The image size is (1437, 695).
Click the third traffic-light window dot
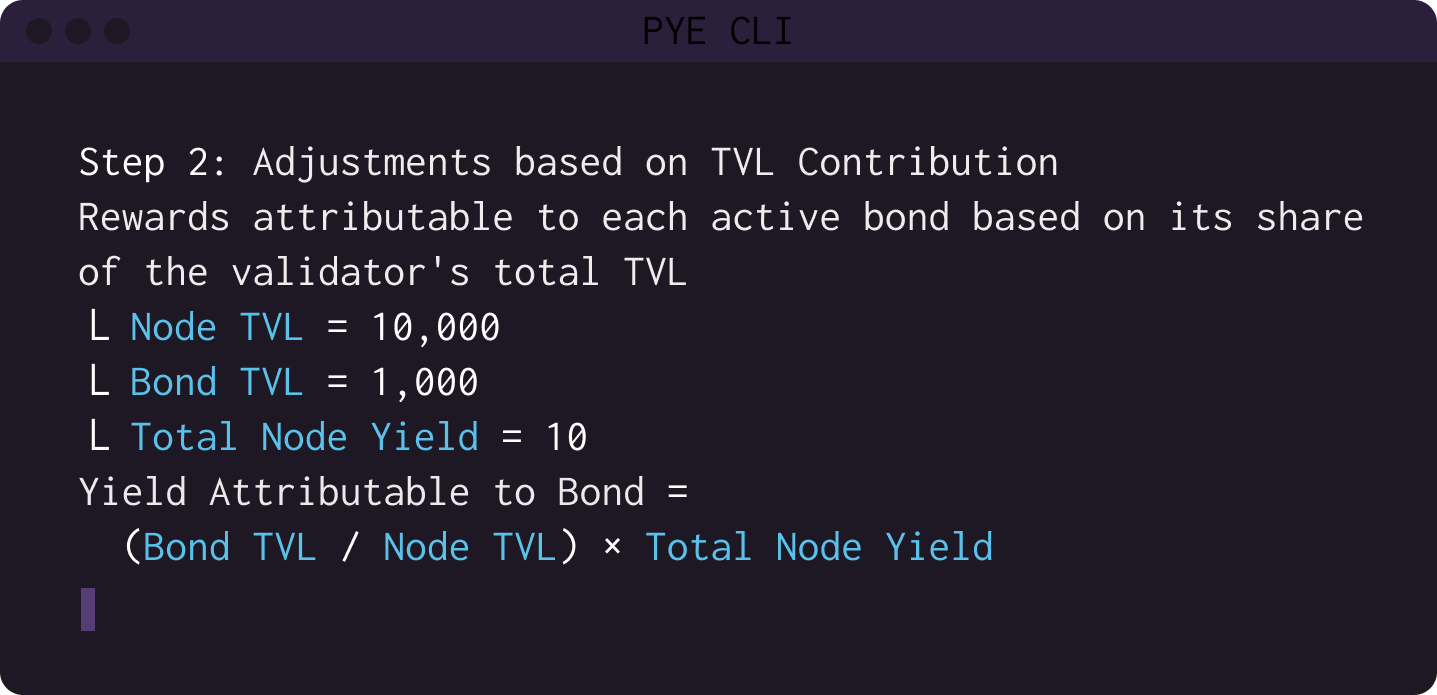[117, 31]
